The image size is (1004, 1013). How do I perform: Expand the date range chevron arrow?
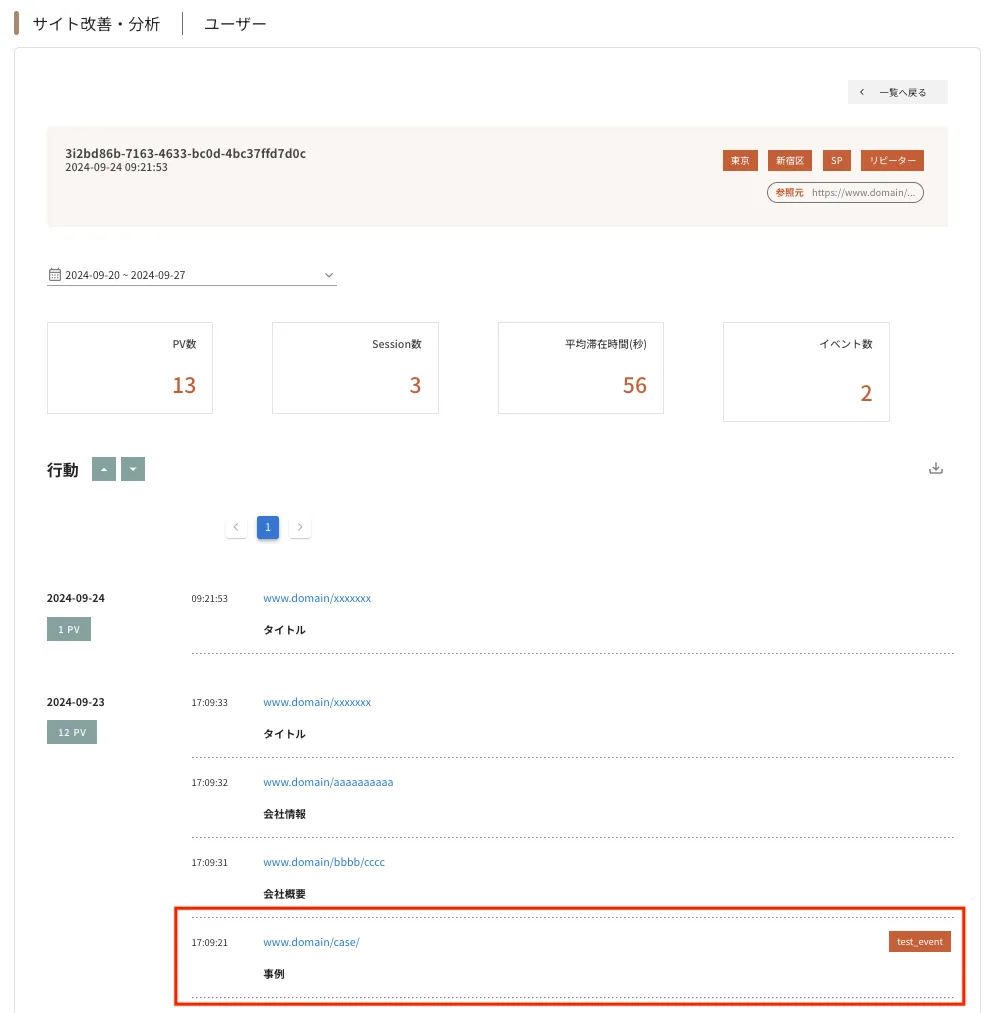329,275
